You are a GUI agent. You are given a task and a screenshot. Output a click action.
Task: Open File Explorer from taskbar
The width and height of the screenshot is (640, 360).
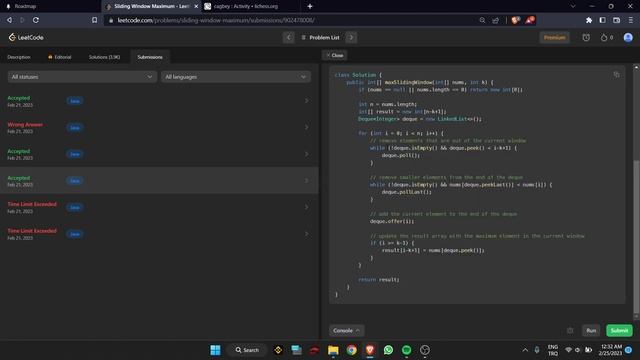click(333, 350)
